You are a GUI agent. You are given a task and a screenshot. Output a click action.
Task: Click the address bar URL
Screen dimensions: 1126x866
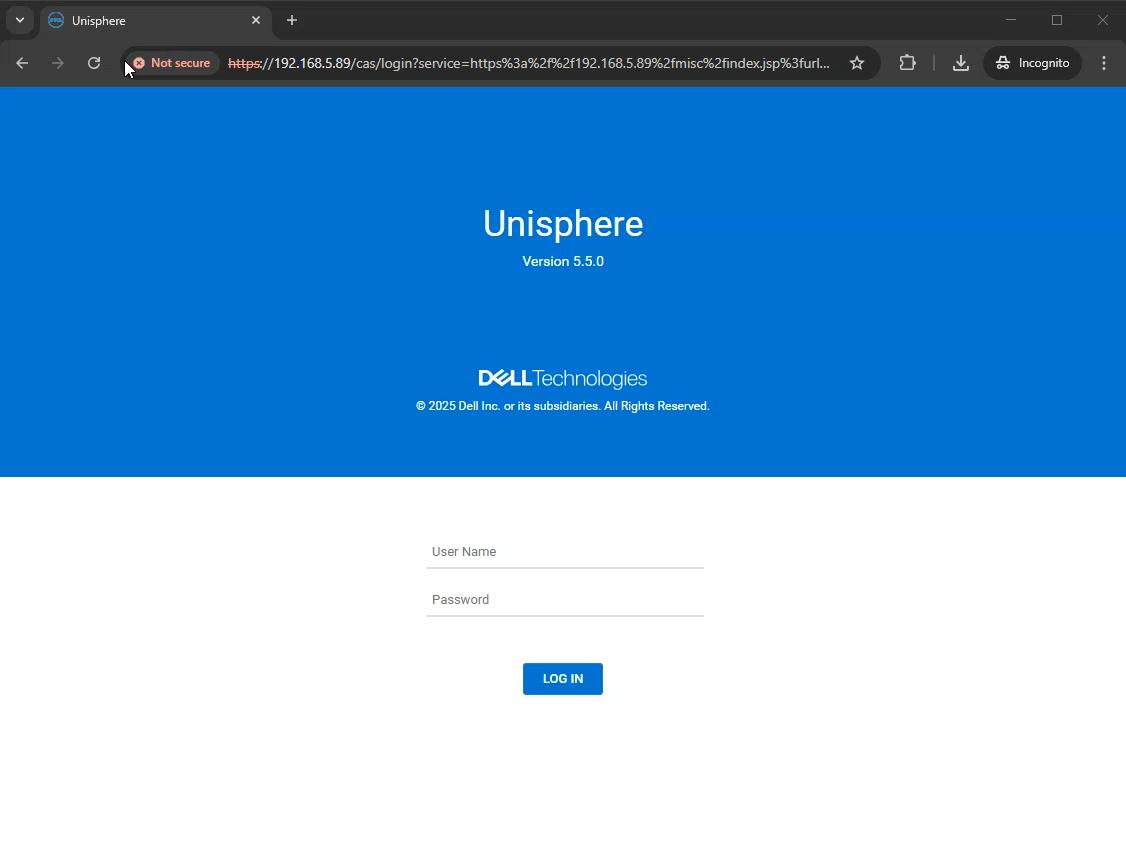530,63
